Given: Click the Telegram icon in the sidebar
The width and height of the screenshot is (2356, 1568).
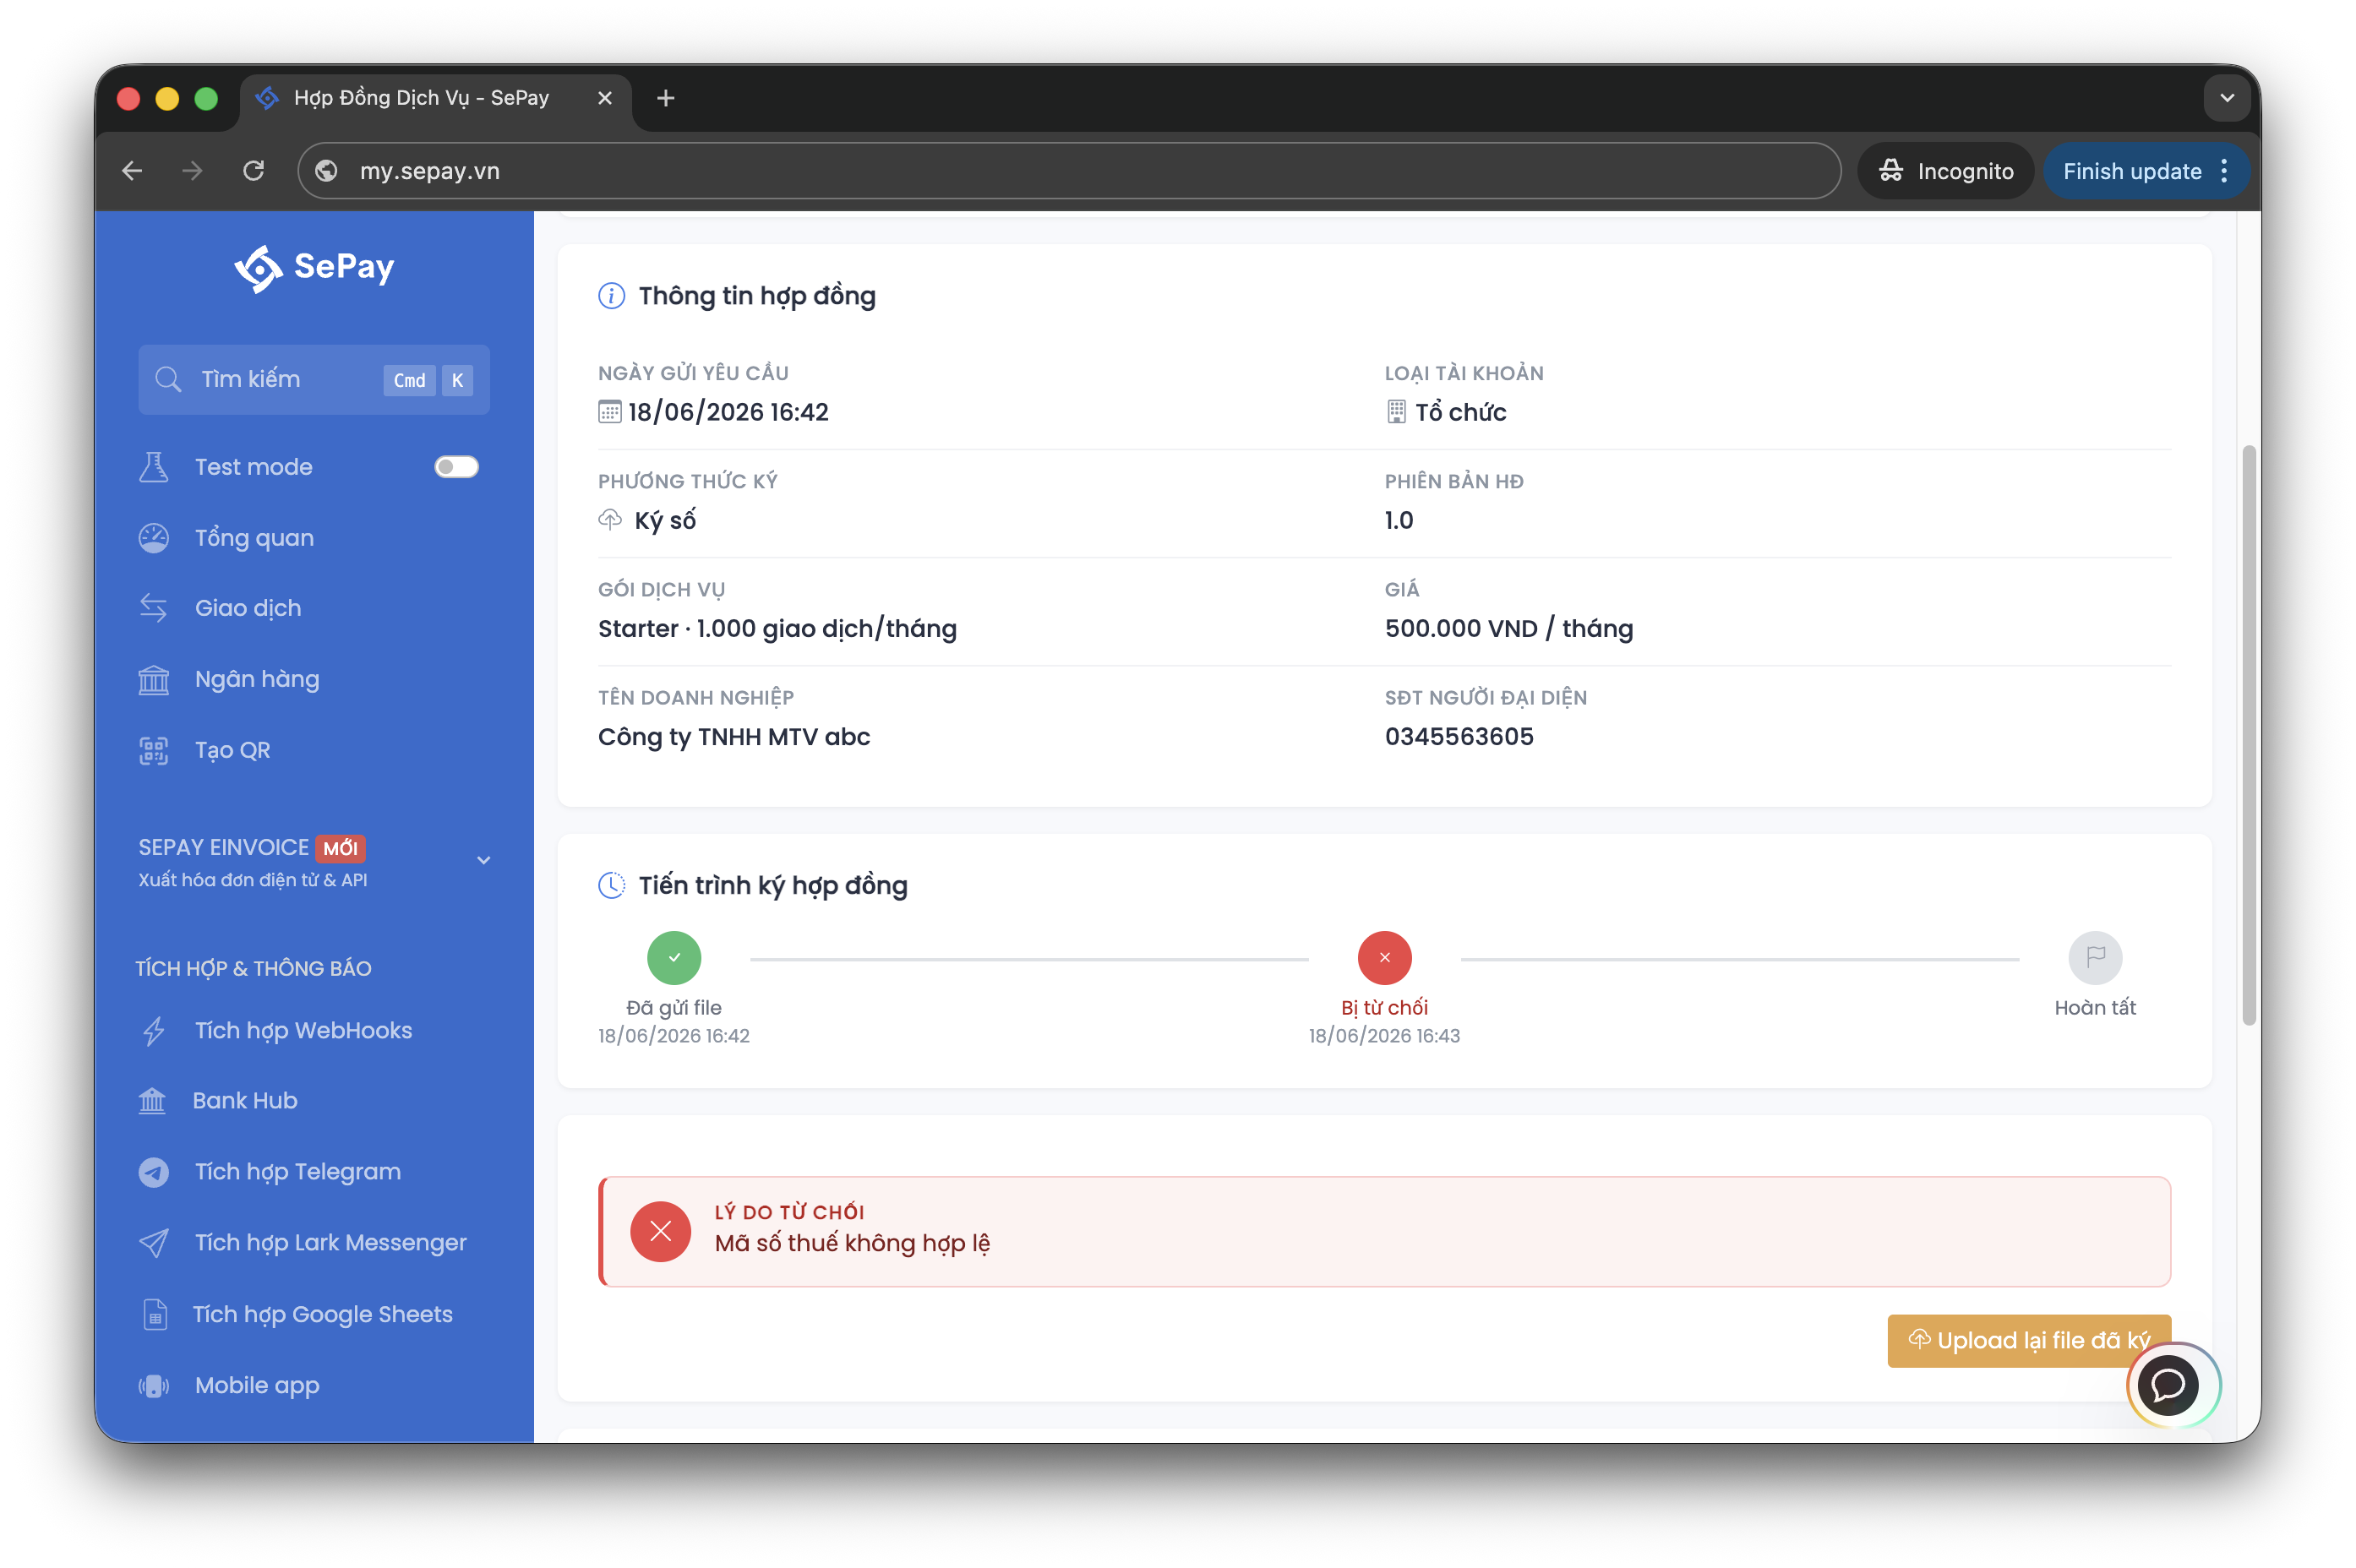Looking at the screenshot, I should pos(153,1172).
